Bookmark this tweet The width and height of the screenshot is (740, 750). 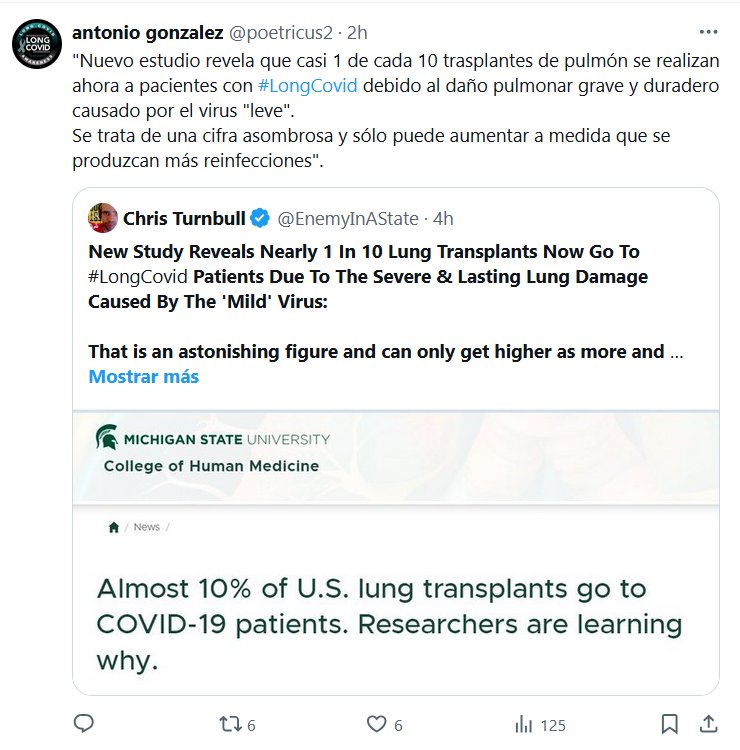(669, 724)
